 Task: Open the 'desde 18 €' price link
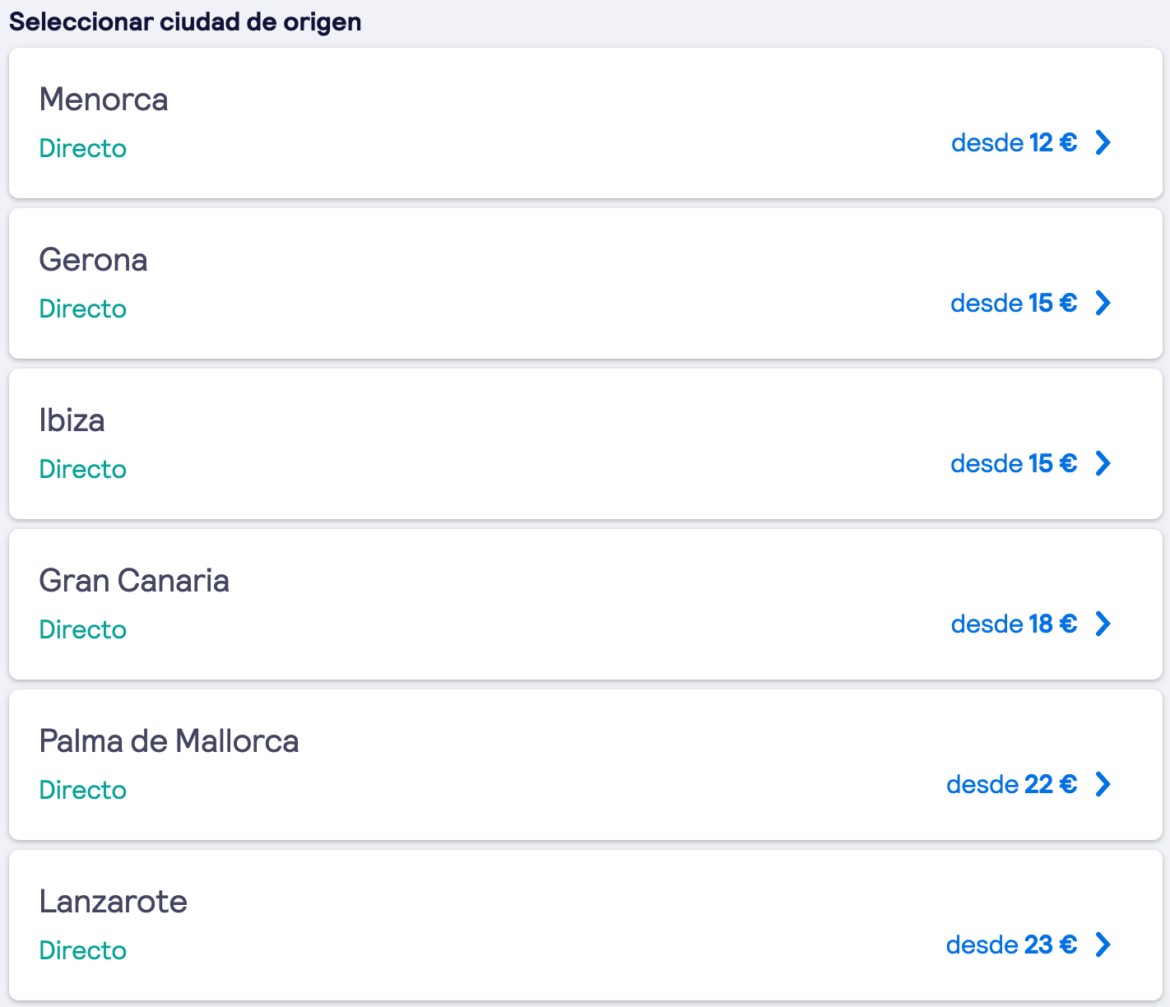click(1013, 624)
